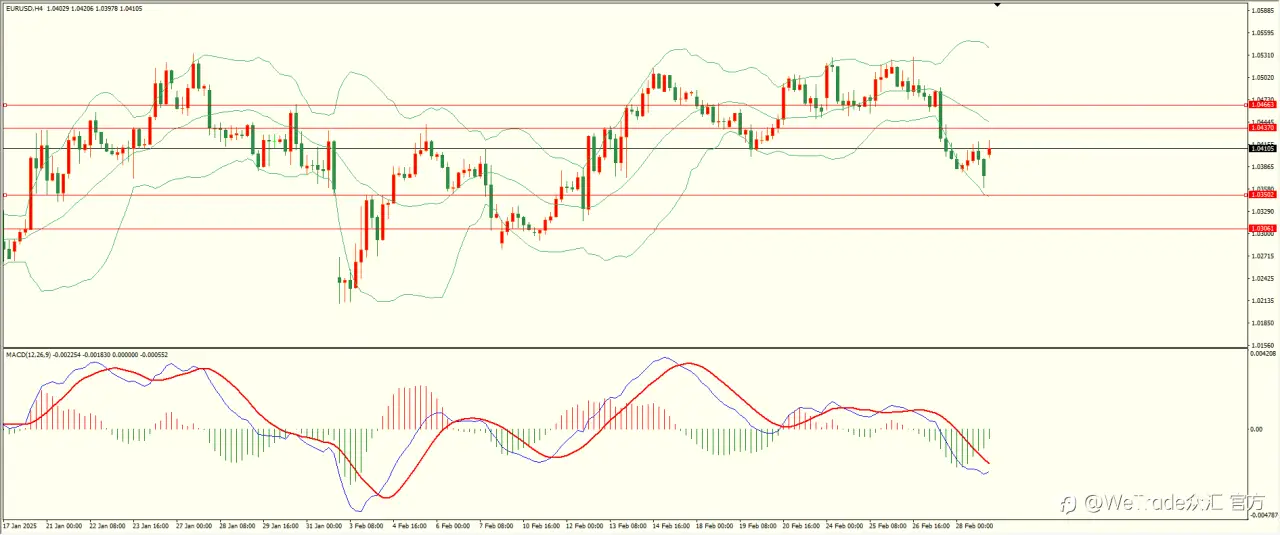1280x535 pixels.
Task: Click the -0.004787 MACD scale value
Action: click(1263, 514)
